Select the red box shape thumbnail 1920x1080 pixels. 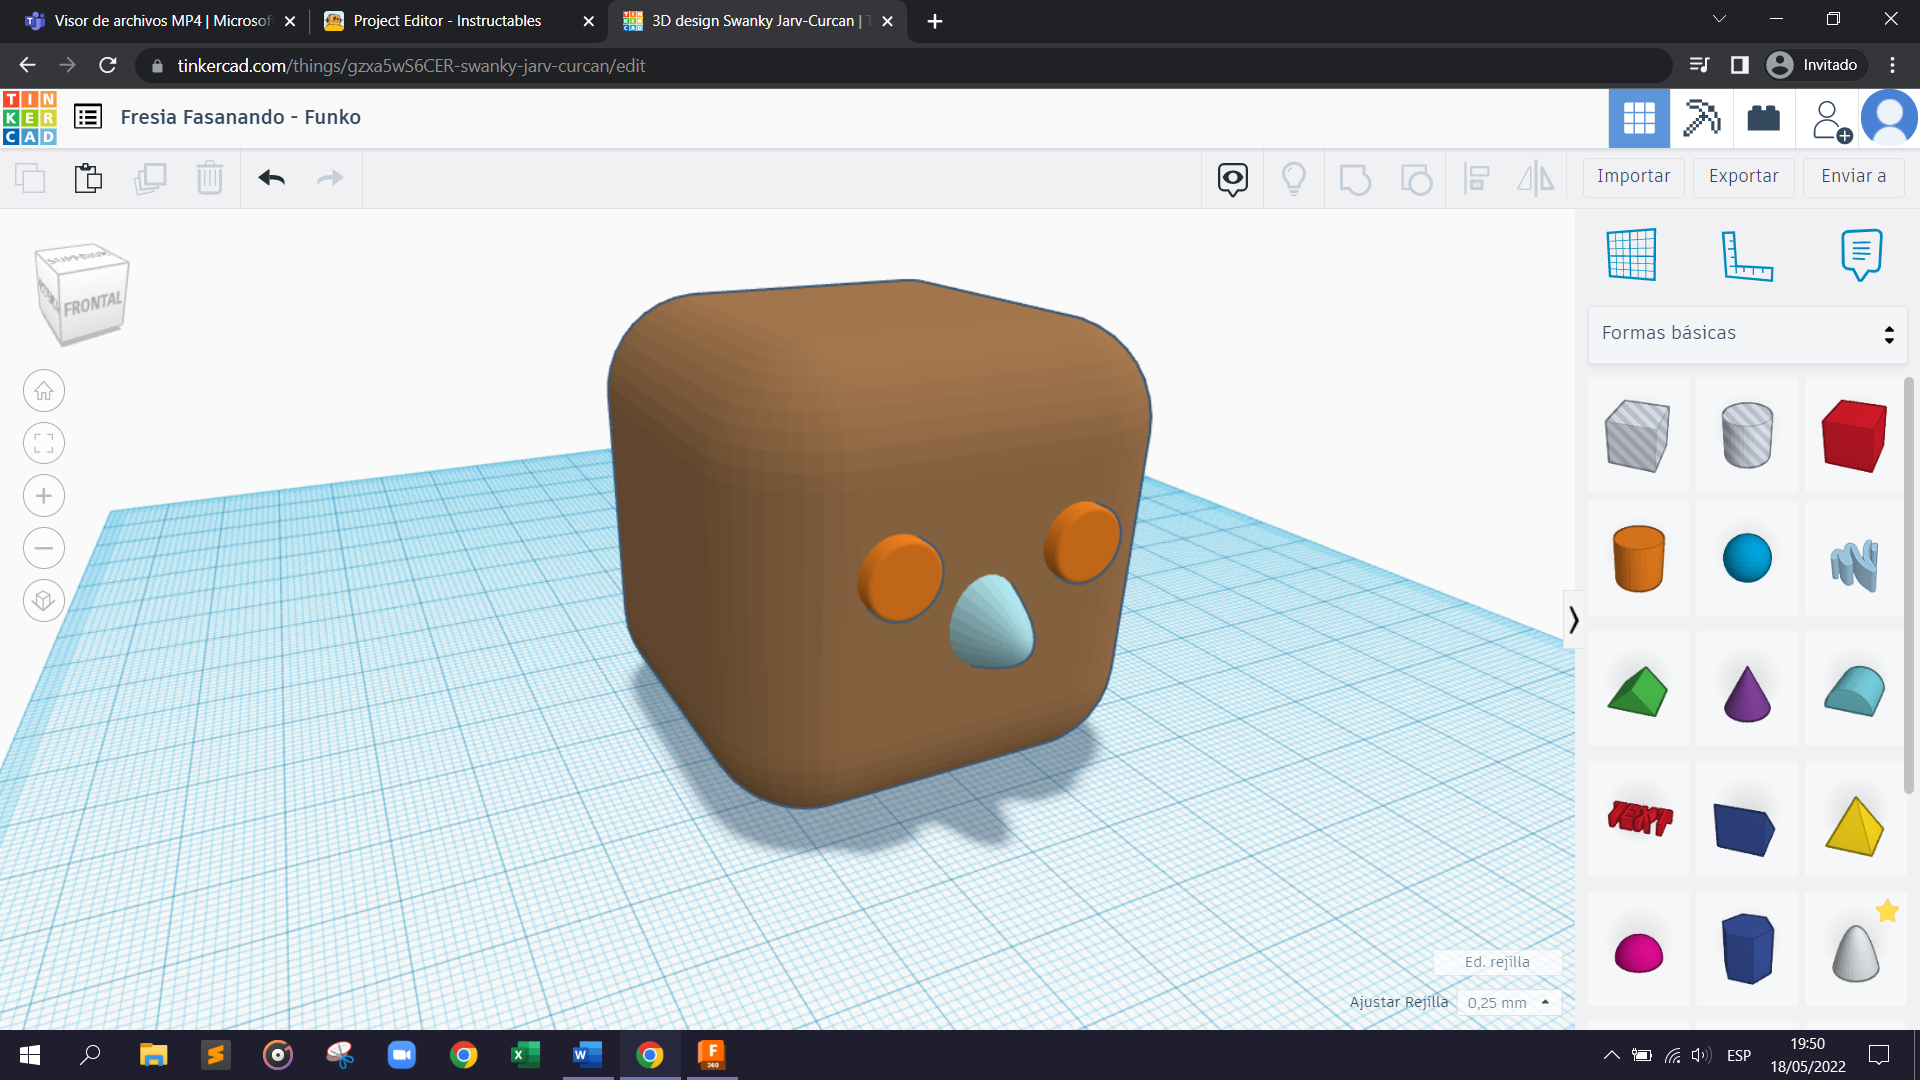(x=1854, y=435)
